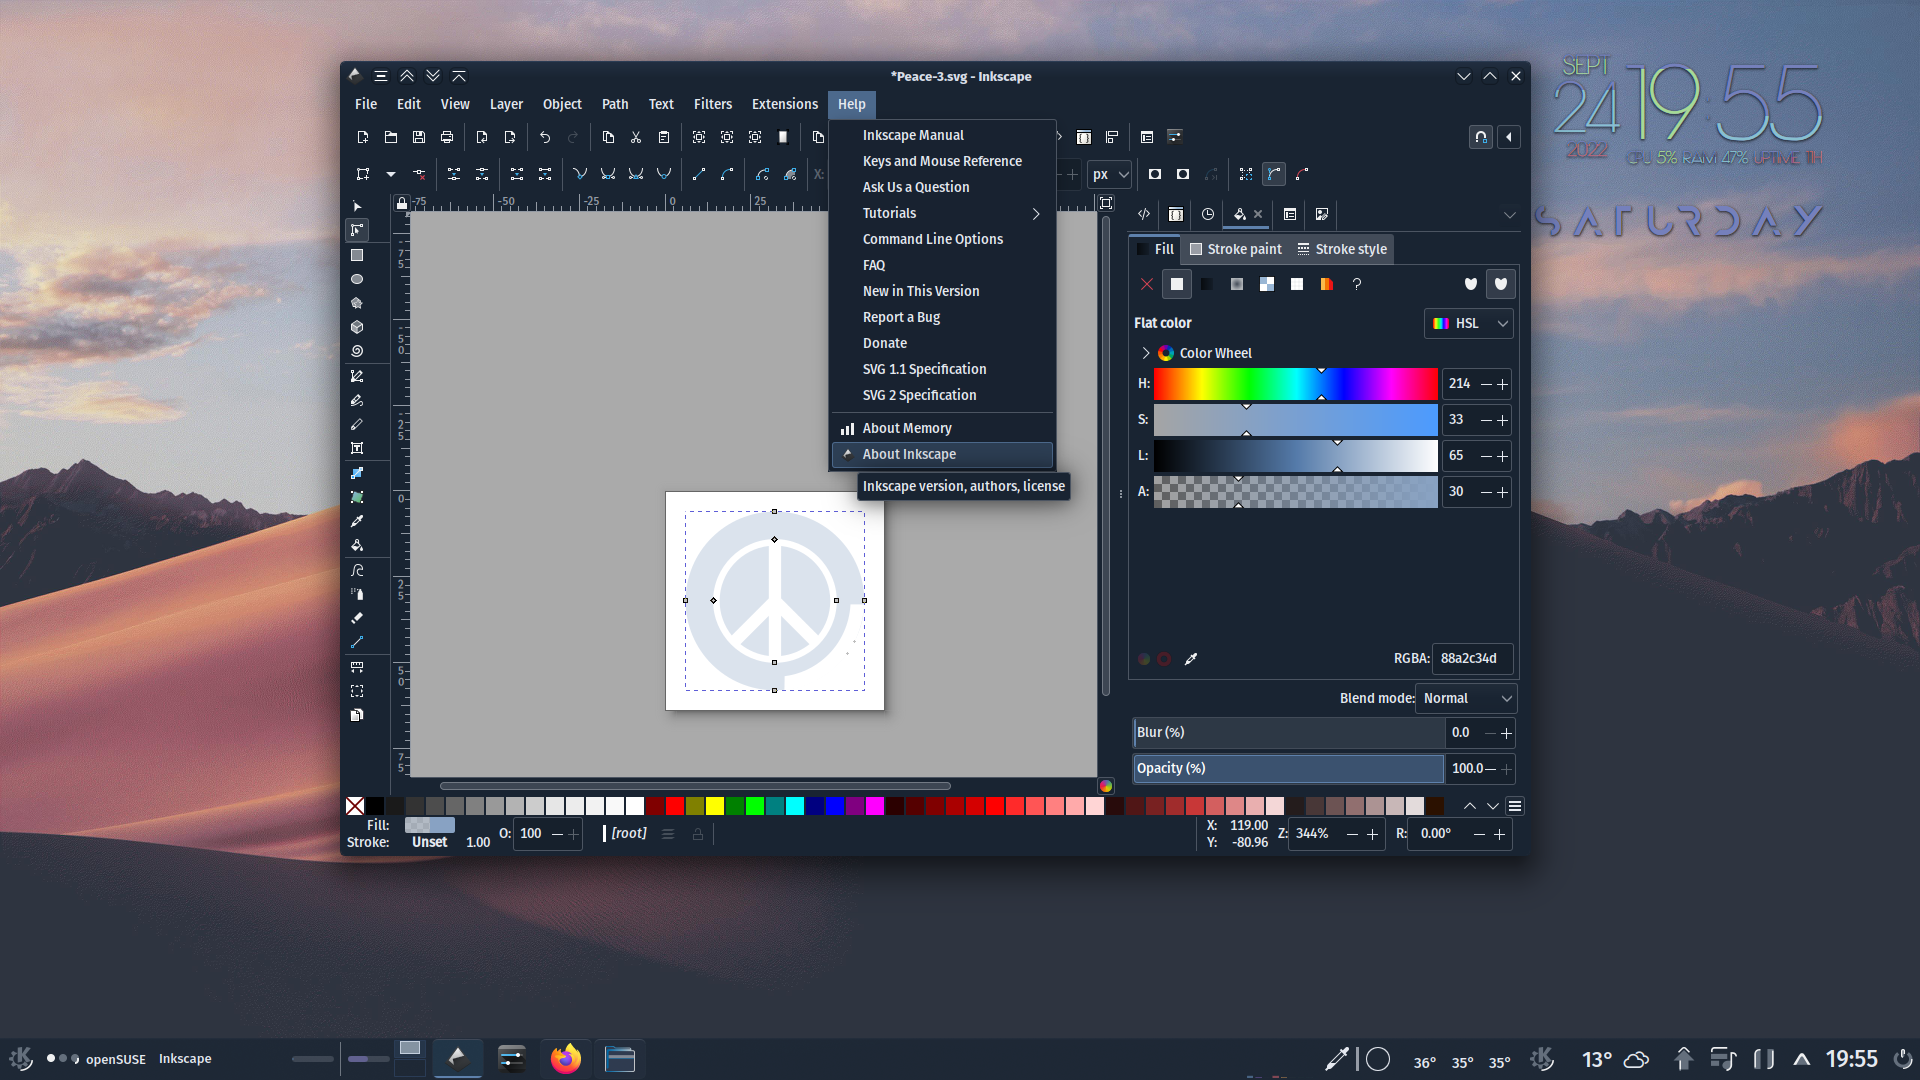
Task: Set fill to No paint
Action: 1147,284
